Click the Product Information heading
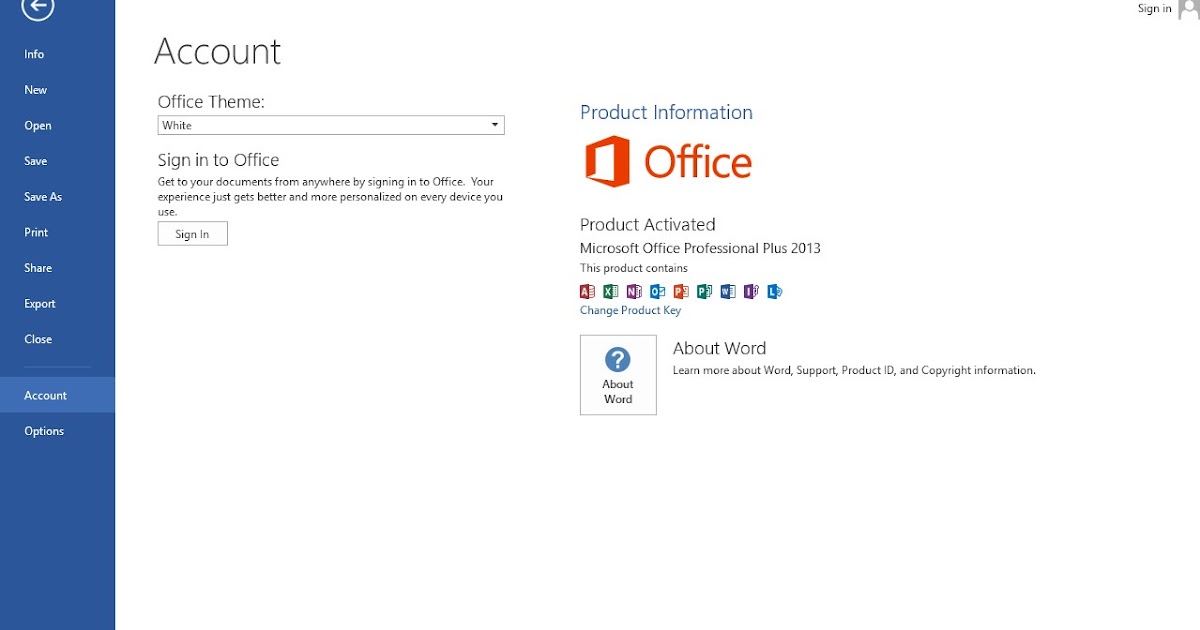Viewport: 1200px width, 630px height. (x=666, y=112)
